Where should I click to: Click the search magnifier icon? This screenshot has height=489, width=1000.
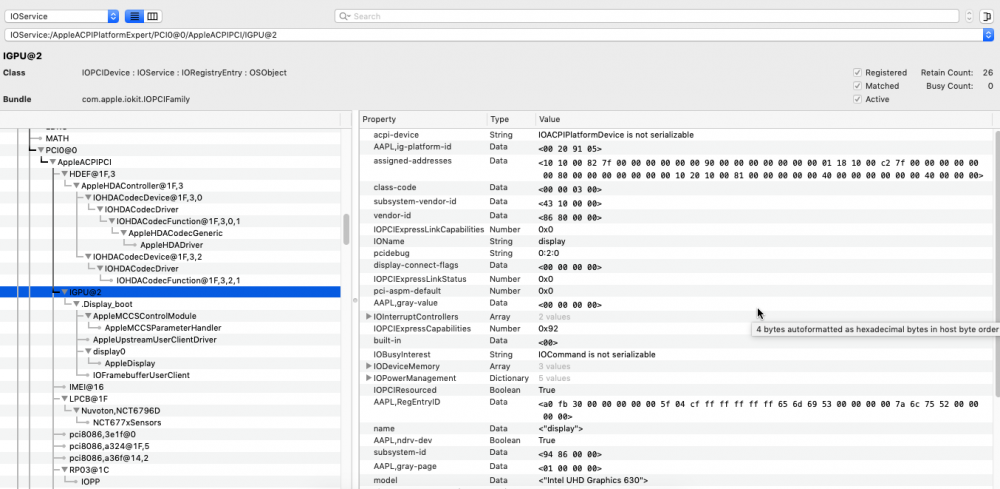point(344,16)
